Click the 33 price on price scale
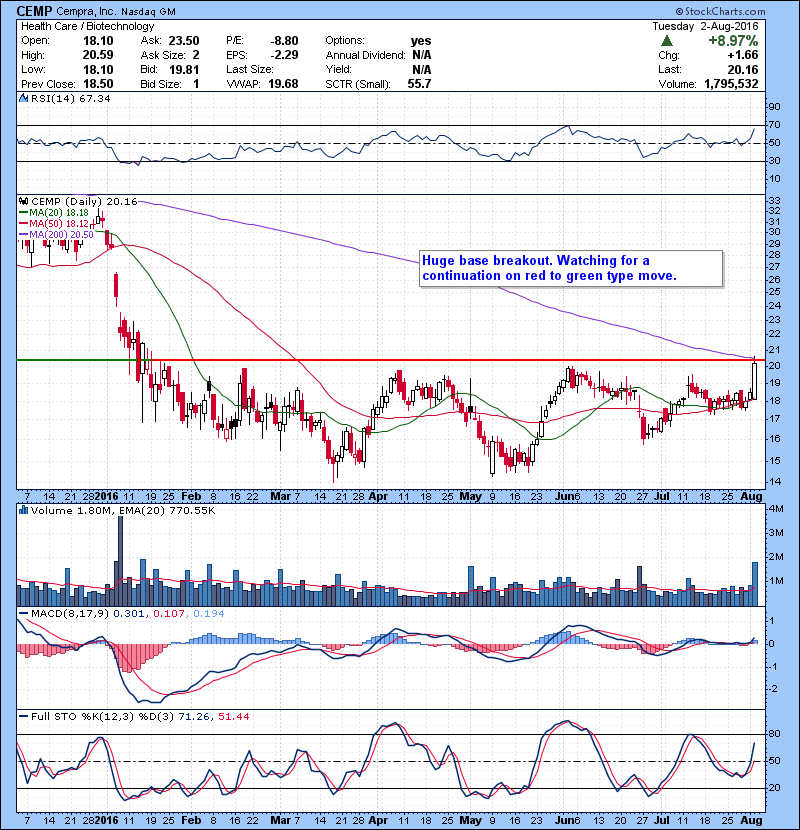Viewport: 800px width, 830px height. pos(774,200)
